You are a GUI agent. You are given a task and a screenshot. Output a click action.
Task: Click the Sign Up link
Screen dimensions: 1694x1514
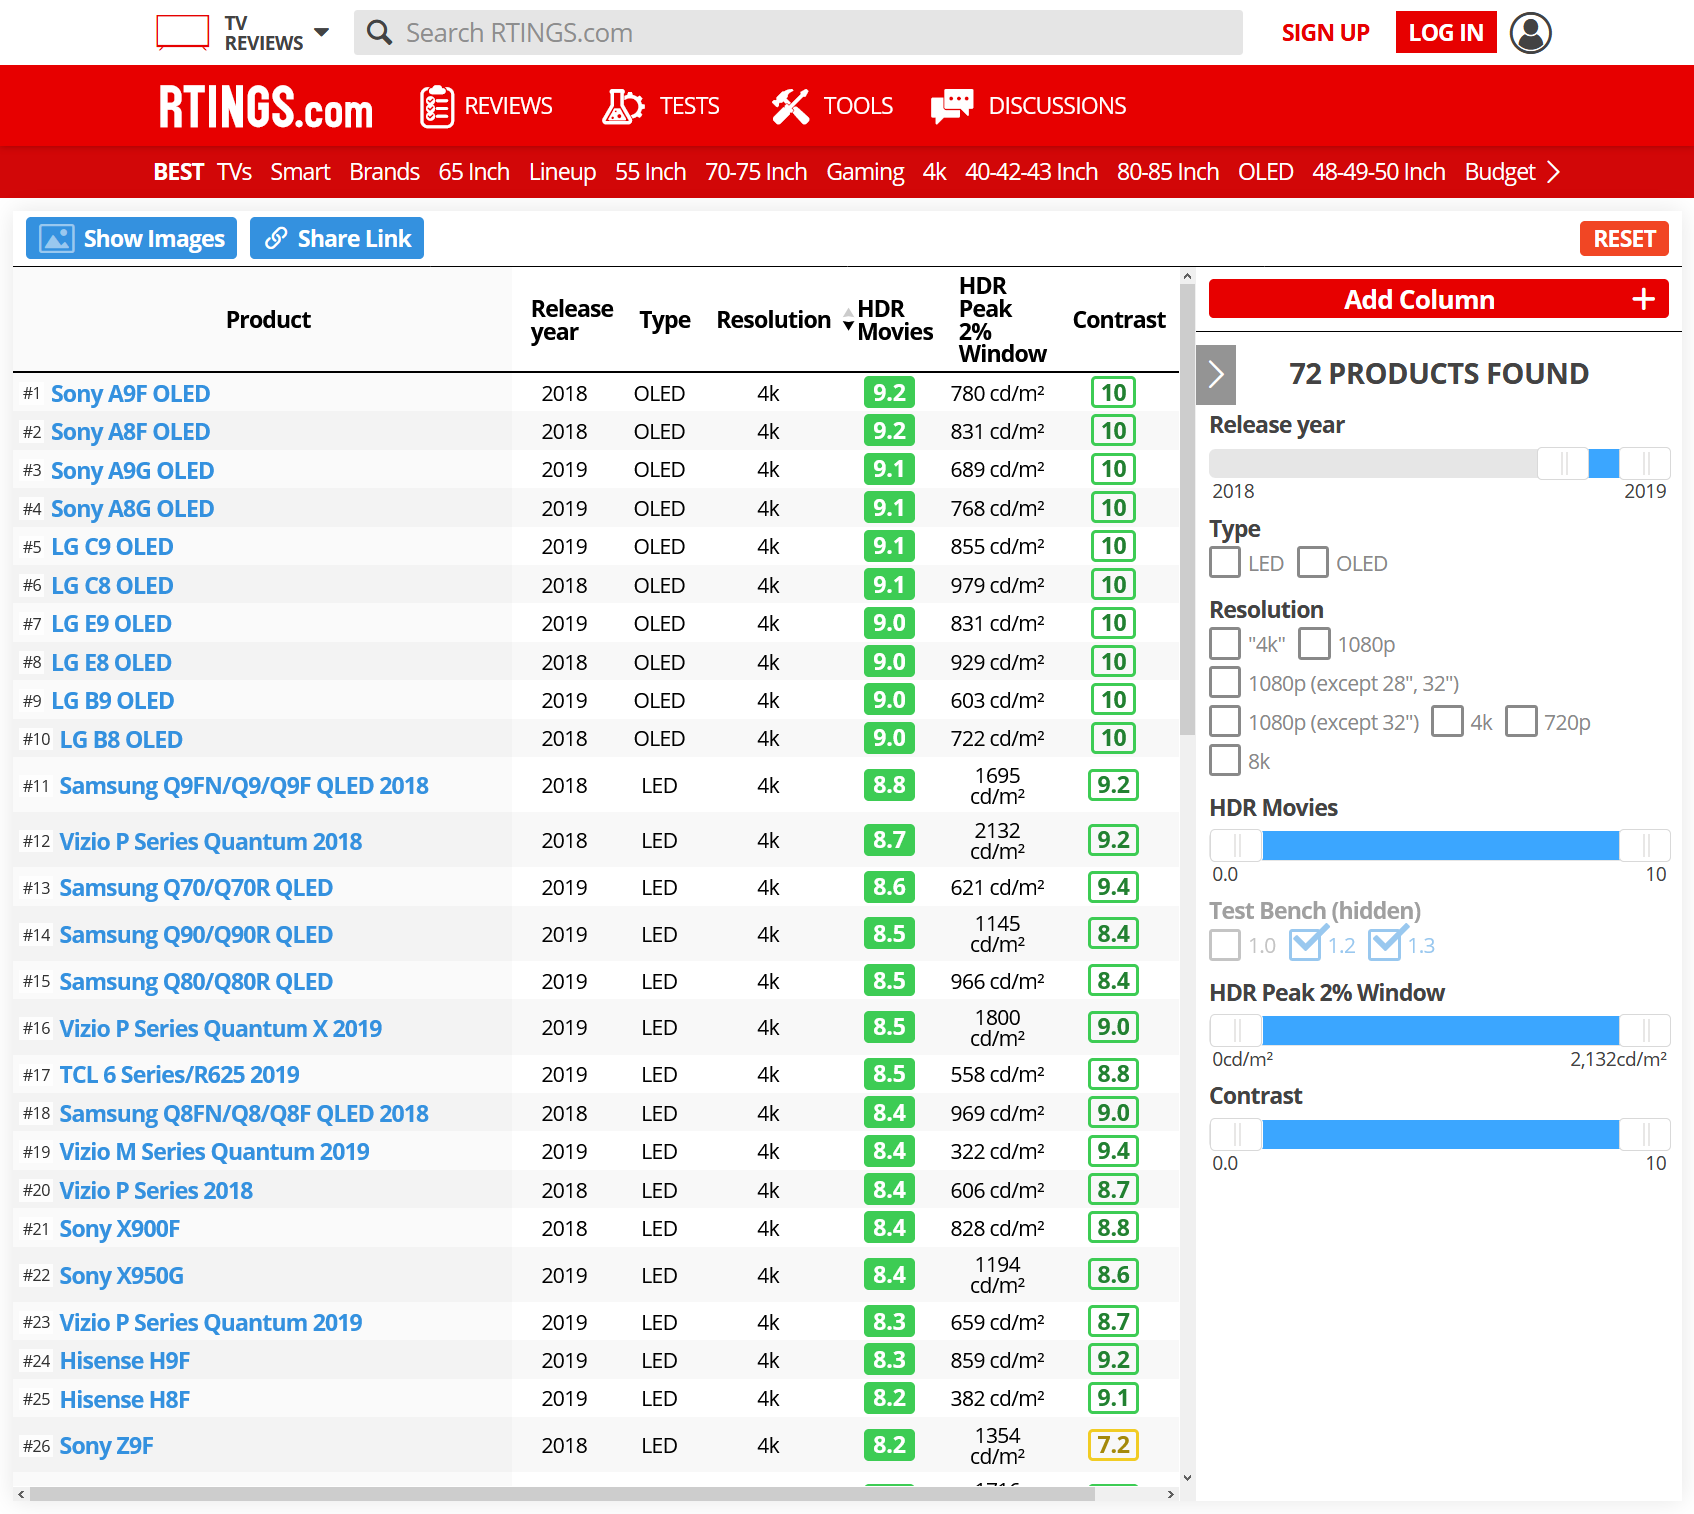click(1325, 33)
